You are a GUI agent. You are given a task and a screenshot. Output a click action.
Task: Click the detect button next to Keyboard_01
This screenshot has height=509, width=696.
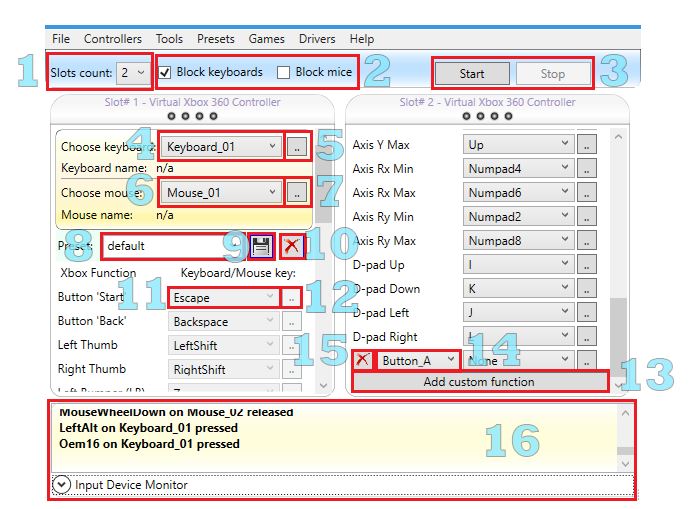pyautogui.click(x=296, y=147)
